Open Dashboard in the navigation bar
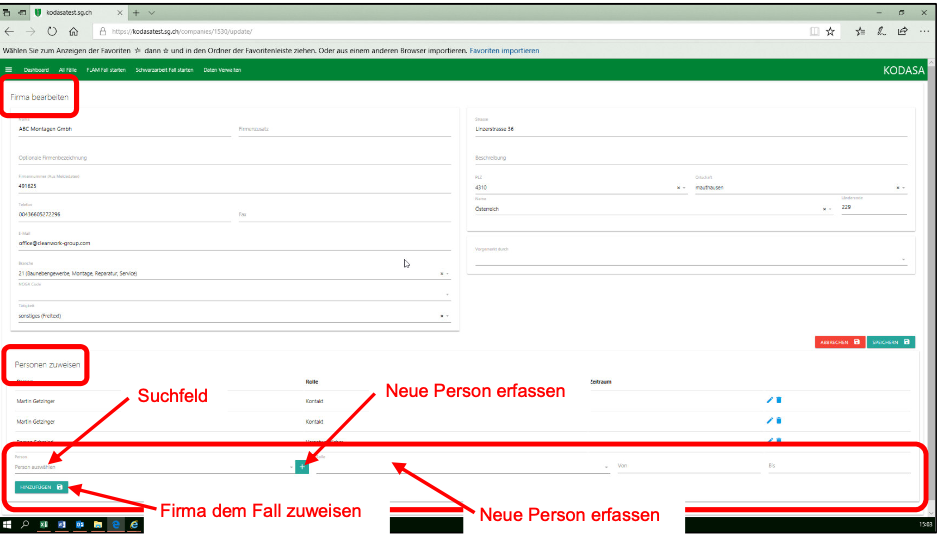 click(x=36, y=70)
